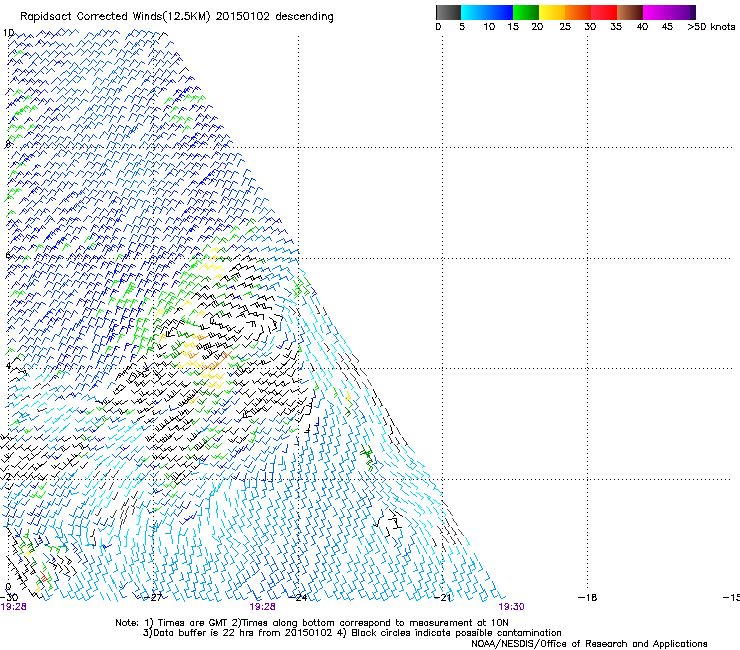740x650 pixels.
Task: Click the yellow 20-25 knots color band
Action: 552,12
